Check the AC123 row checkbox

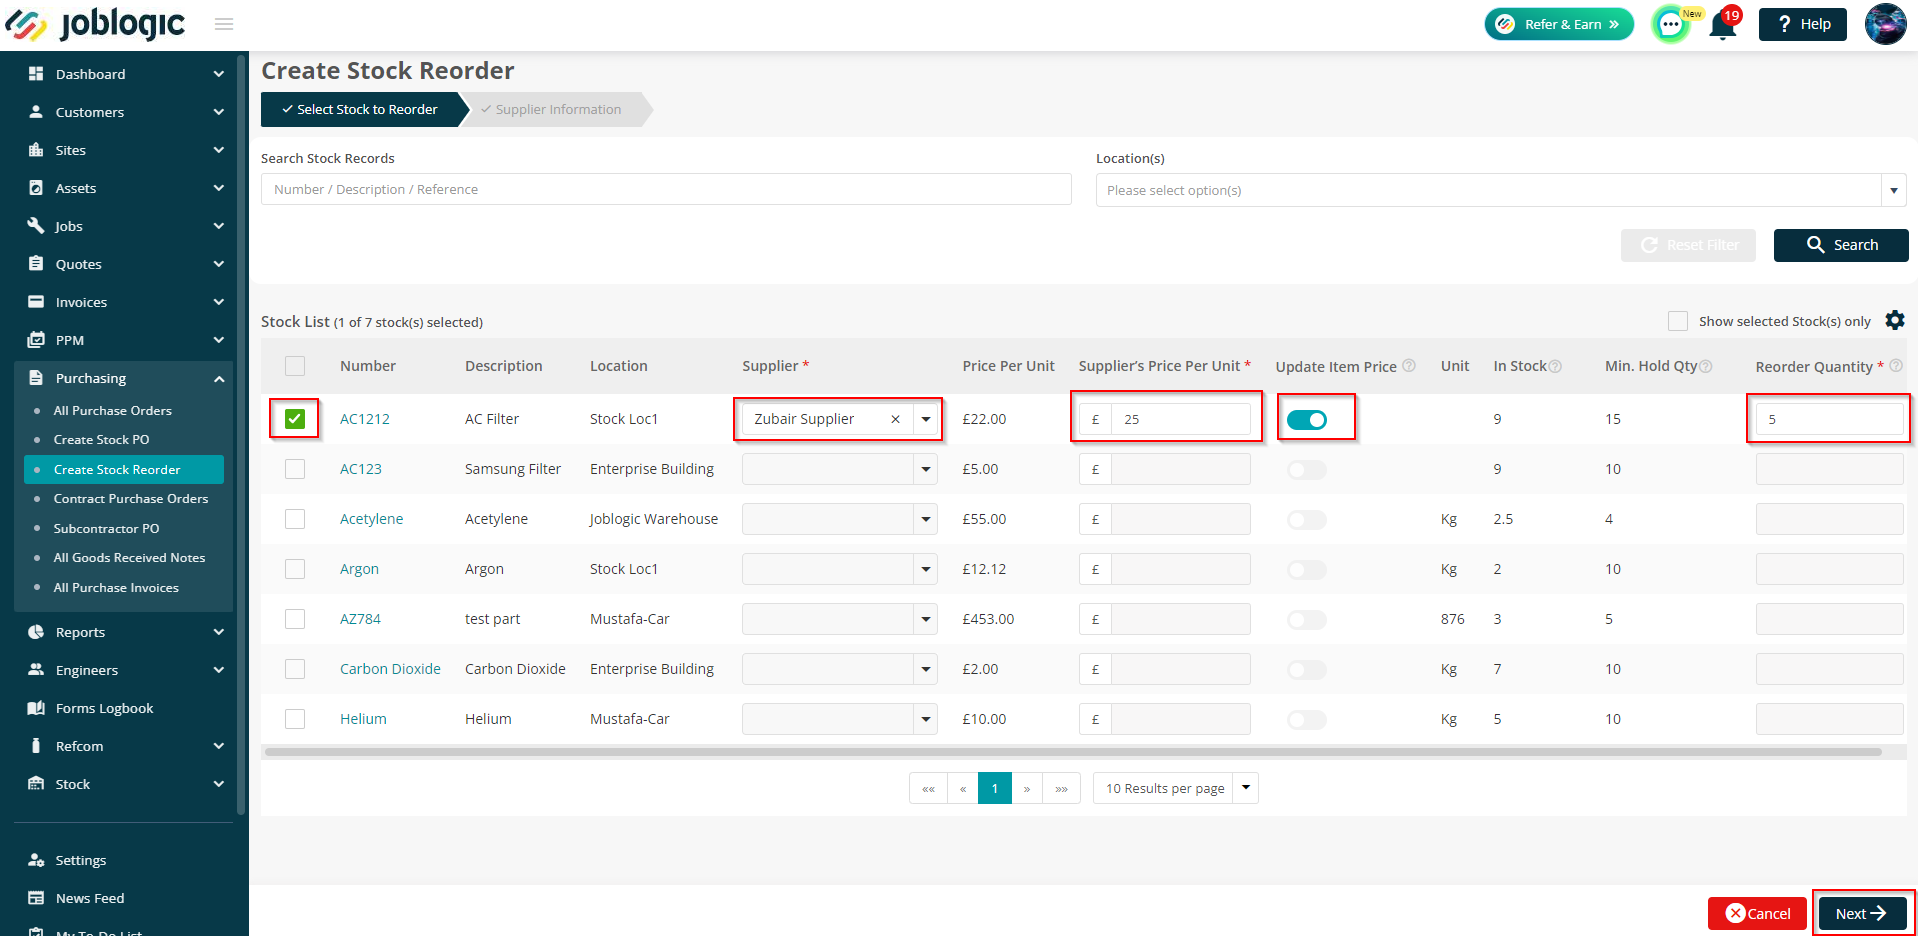coord(295,469)
